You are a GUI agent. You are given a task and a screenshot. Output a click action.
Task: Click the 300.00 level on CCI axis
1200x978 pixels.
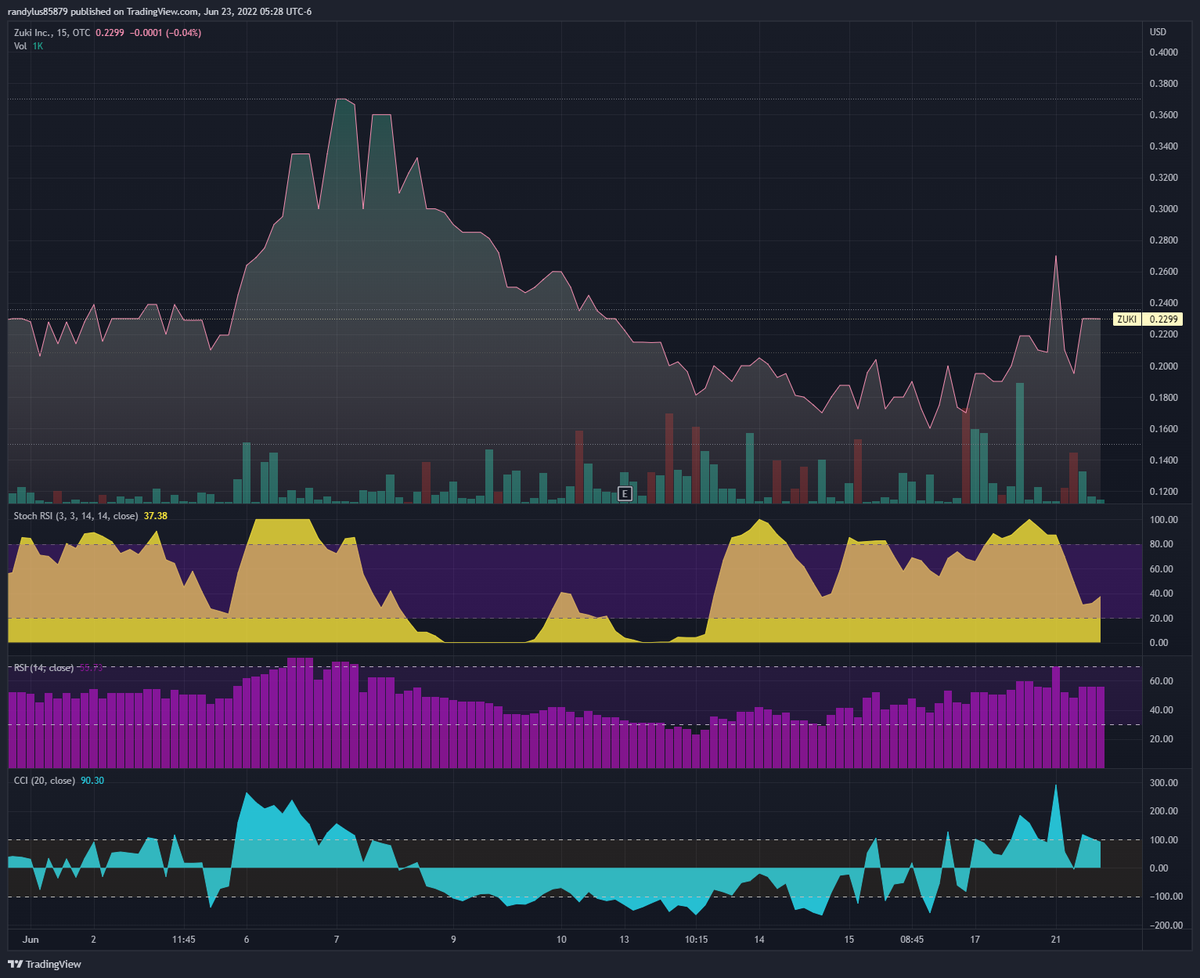coord(1163,783)
